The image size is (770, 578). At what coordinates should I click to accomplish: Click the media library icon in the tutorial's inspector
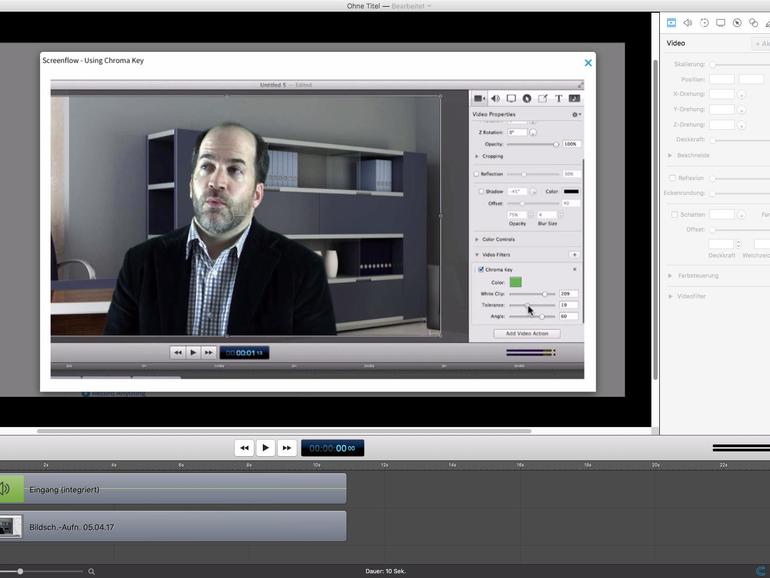click(574, 98)
